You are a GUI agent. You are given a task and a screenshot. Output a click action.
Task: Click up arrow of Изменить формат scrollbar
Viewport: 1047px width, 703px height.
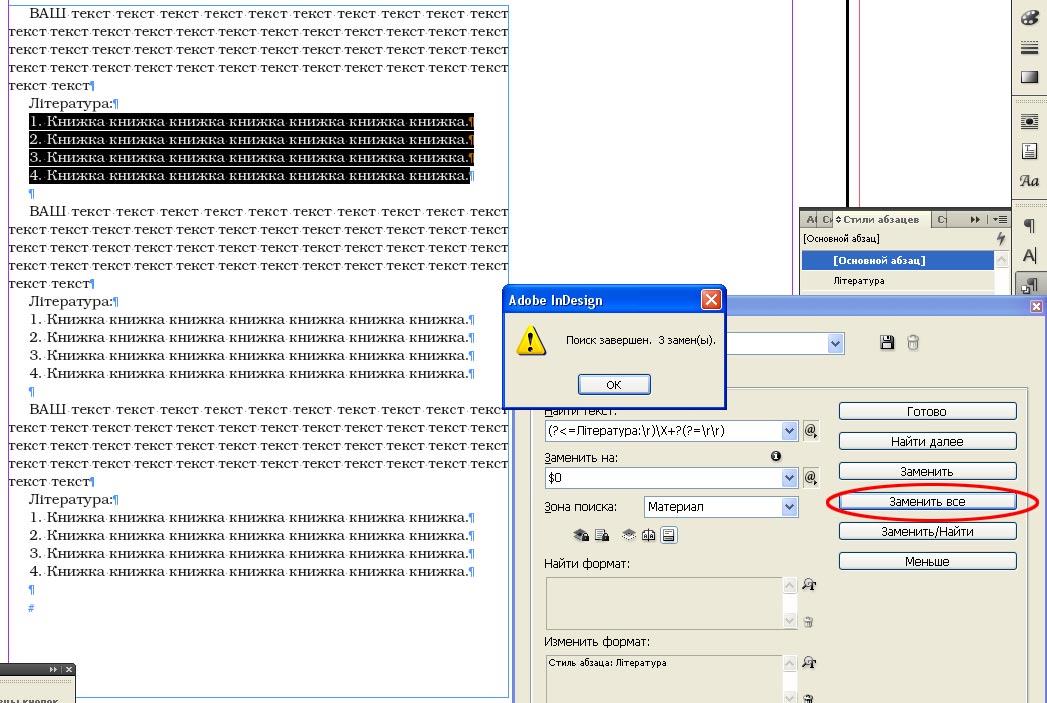pyautogui.click(x=789, y=663)
